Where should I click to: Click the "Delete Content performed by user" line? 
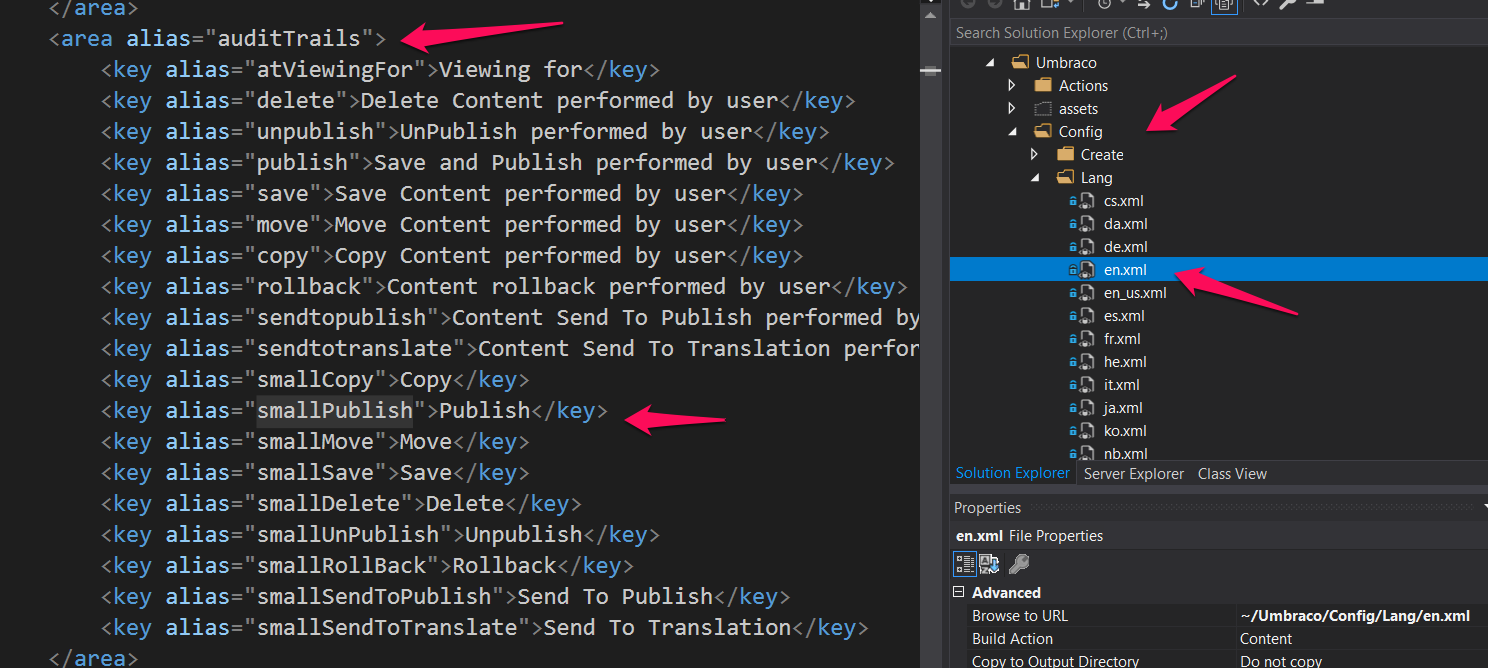tap(478, 101)
